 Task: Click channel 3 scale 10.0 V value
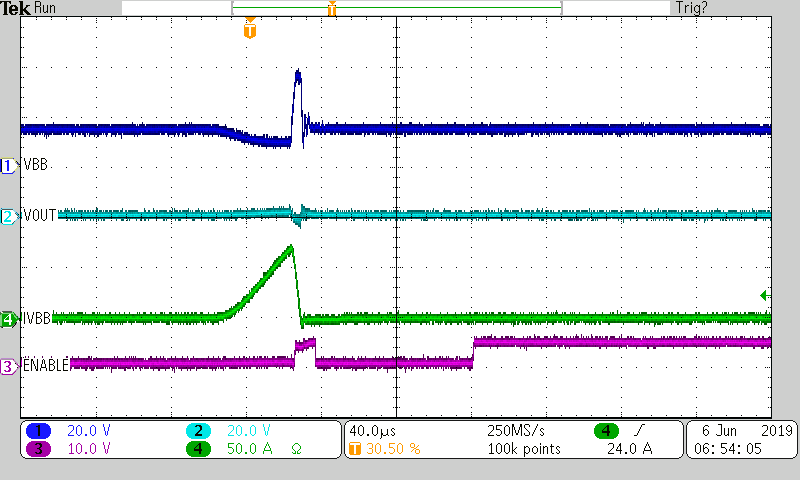[89, 449]
